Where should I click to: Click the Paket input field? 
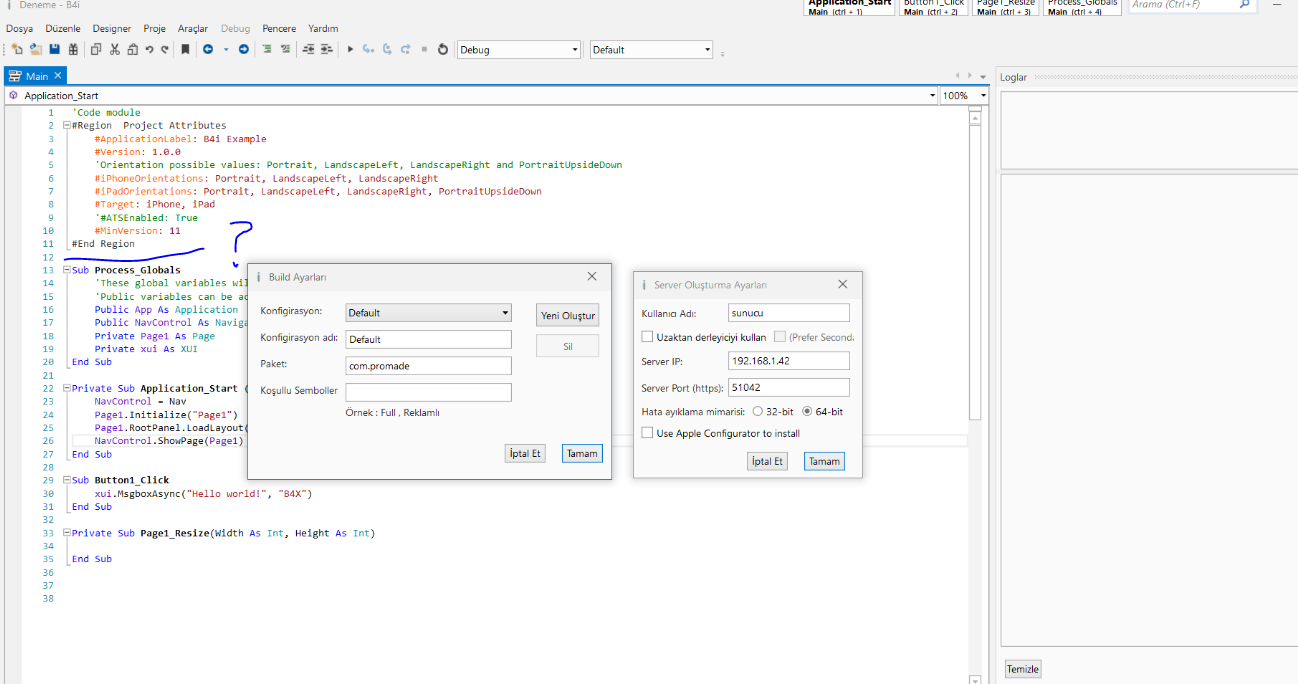428,366
